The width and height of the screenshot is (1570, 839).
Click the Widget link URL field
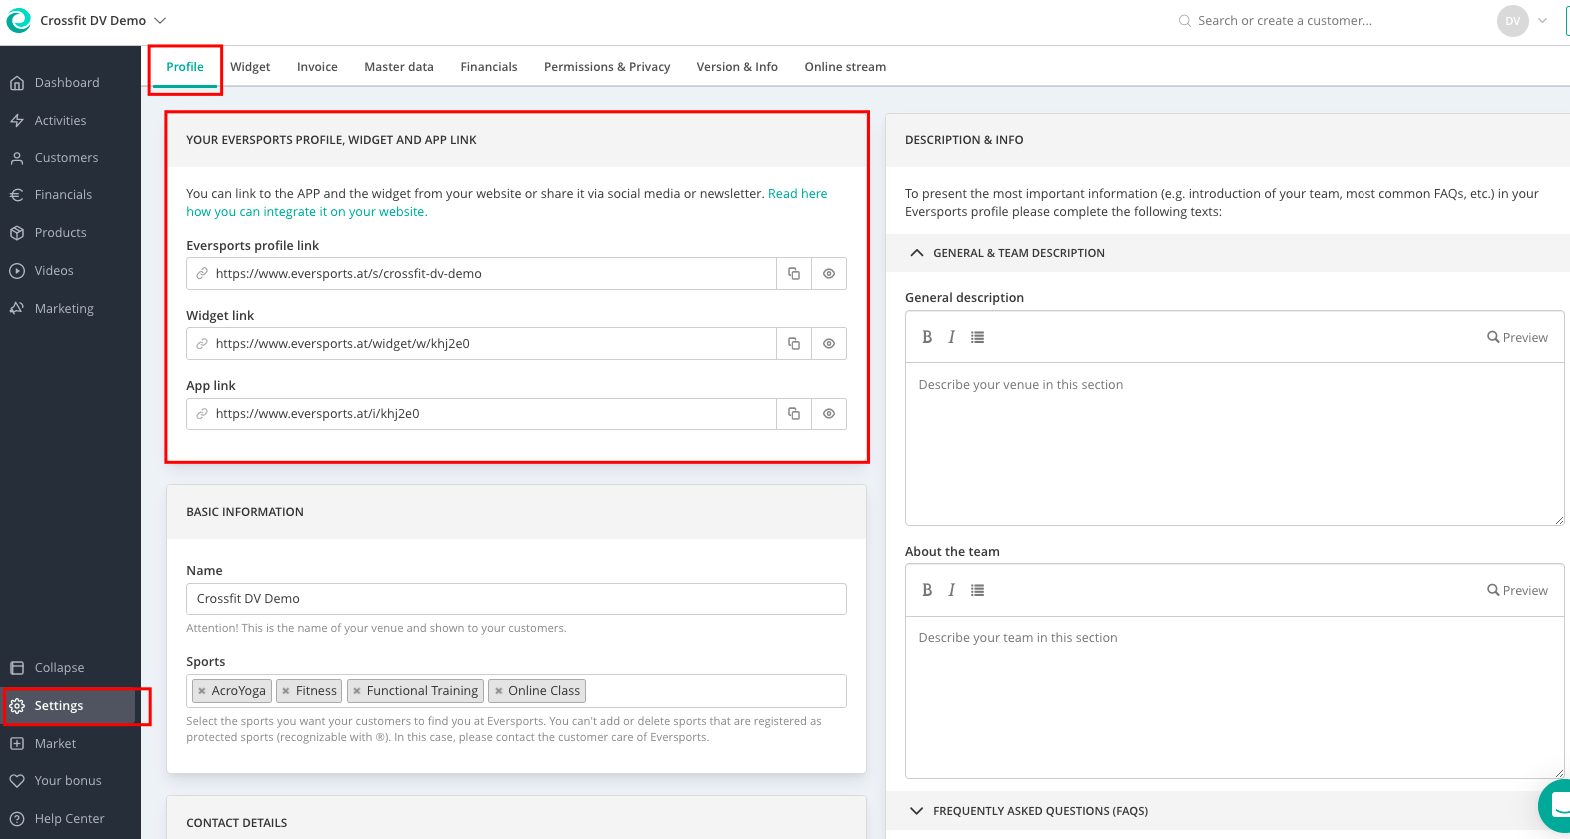click(x=481, y=344)
